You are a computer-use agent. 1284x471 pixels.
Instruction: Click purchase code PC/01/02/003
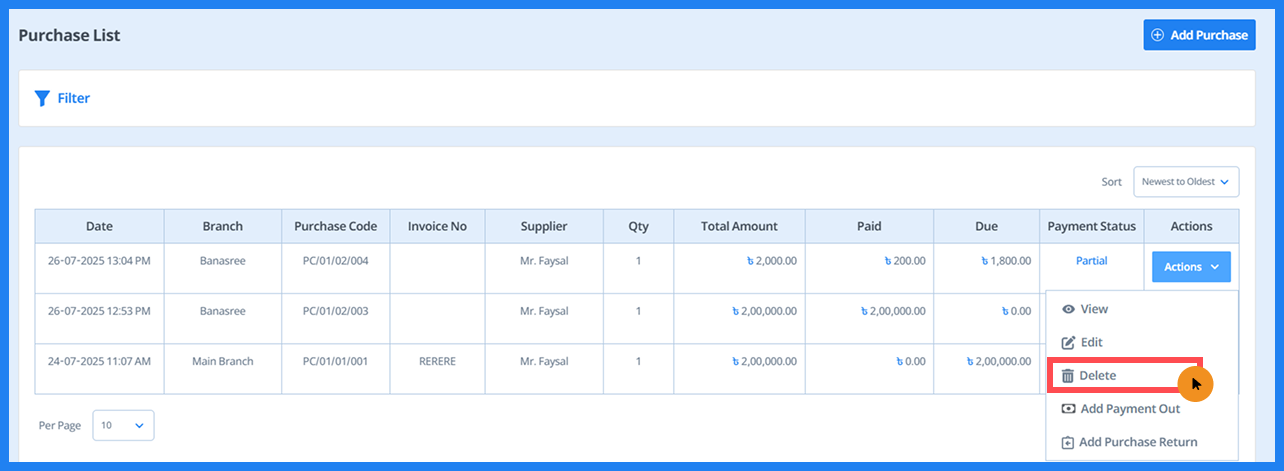[x=335, y=311]
